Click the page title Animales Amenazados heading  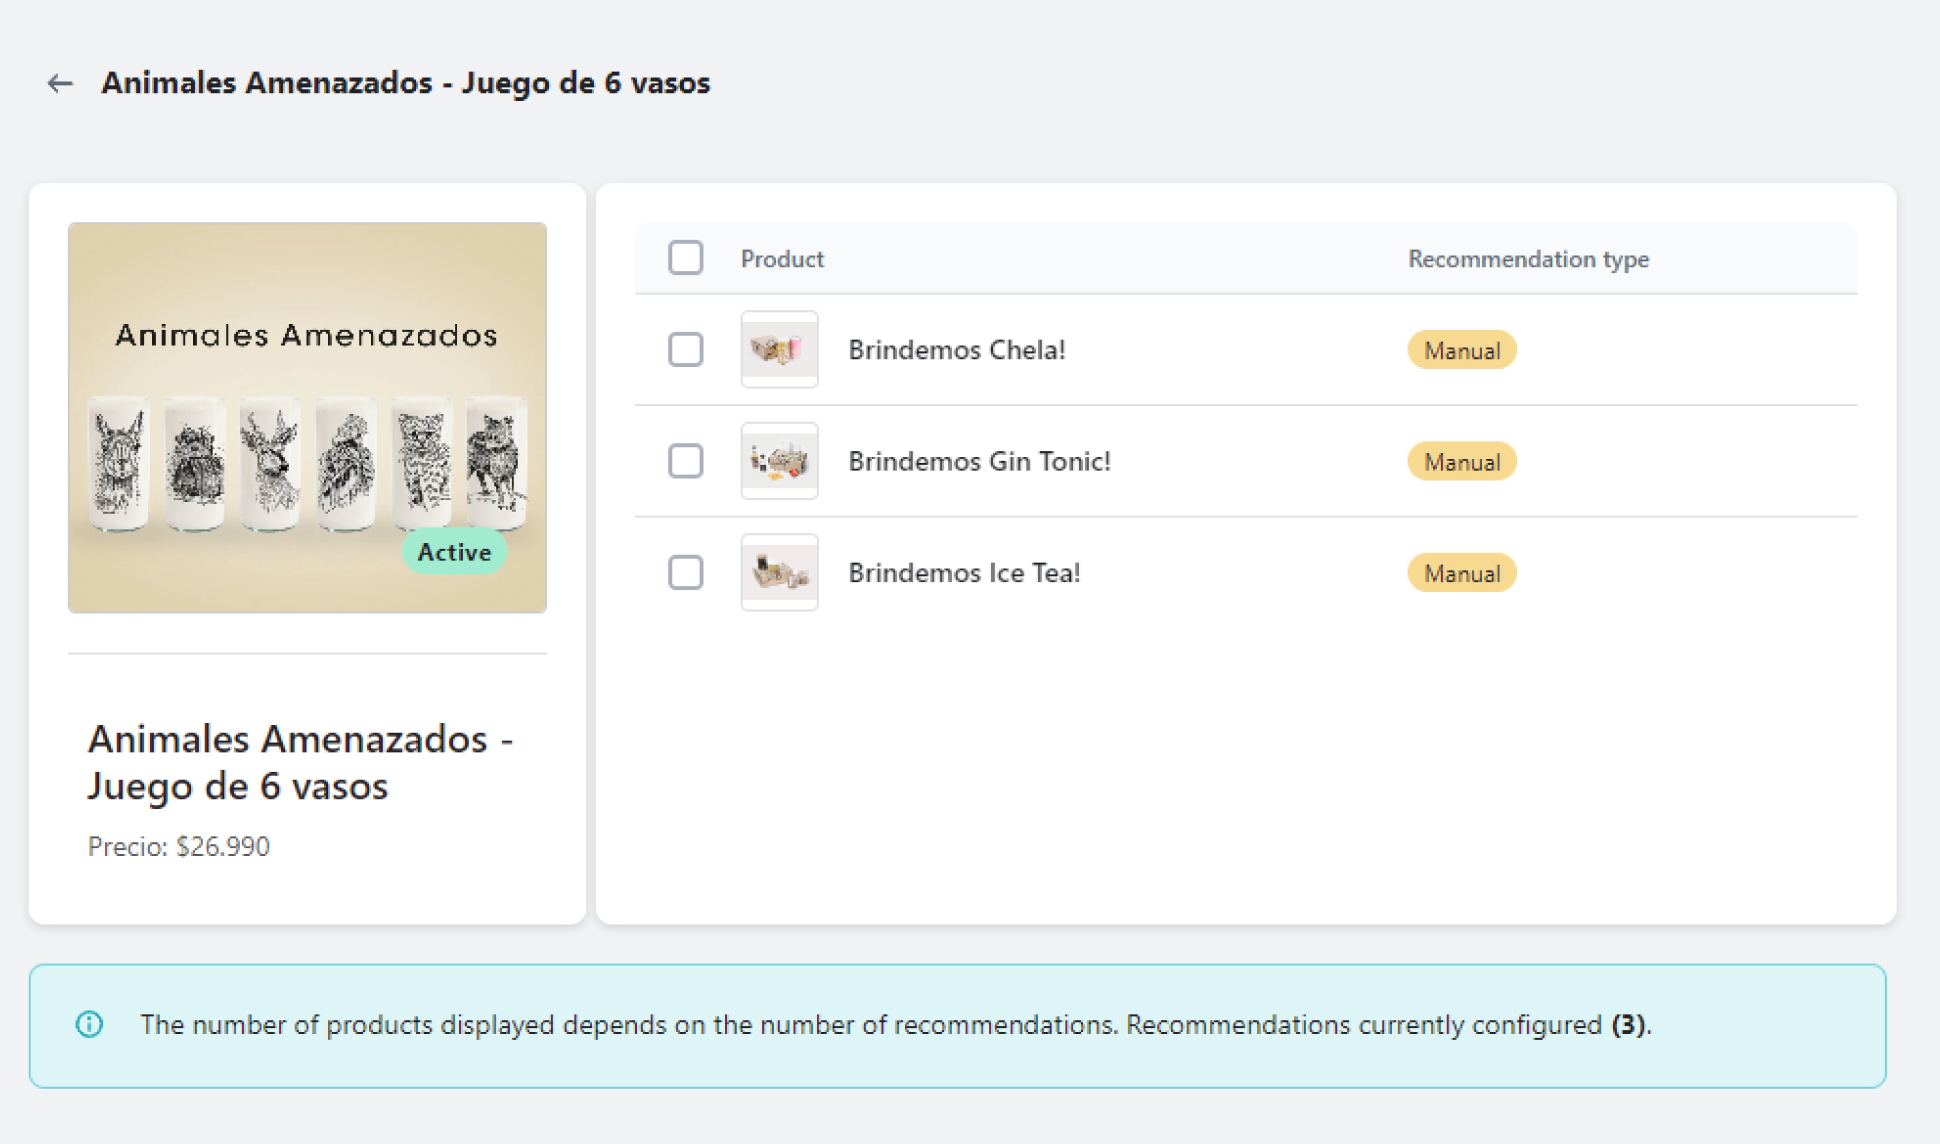coord(405,83)
